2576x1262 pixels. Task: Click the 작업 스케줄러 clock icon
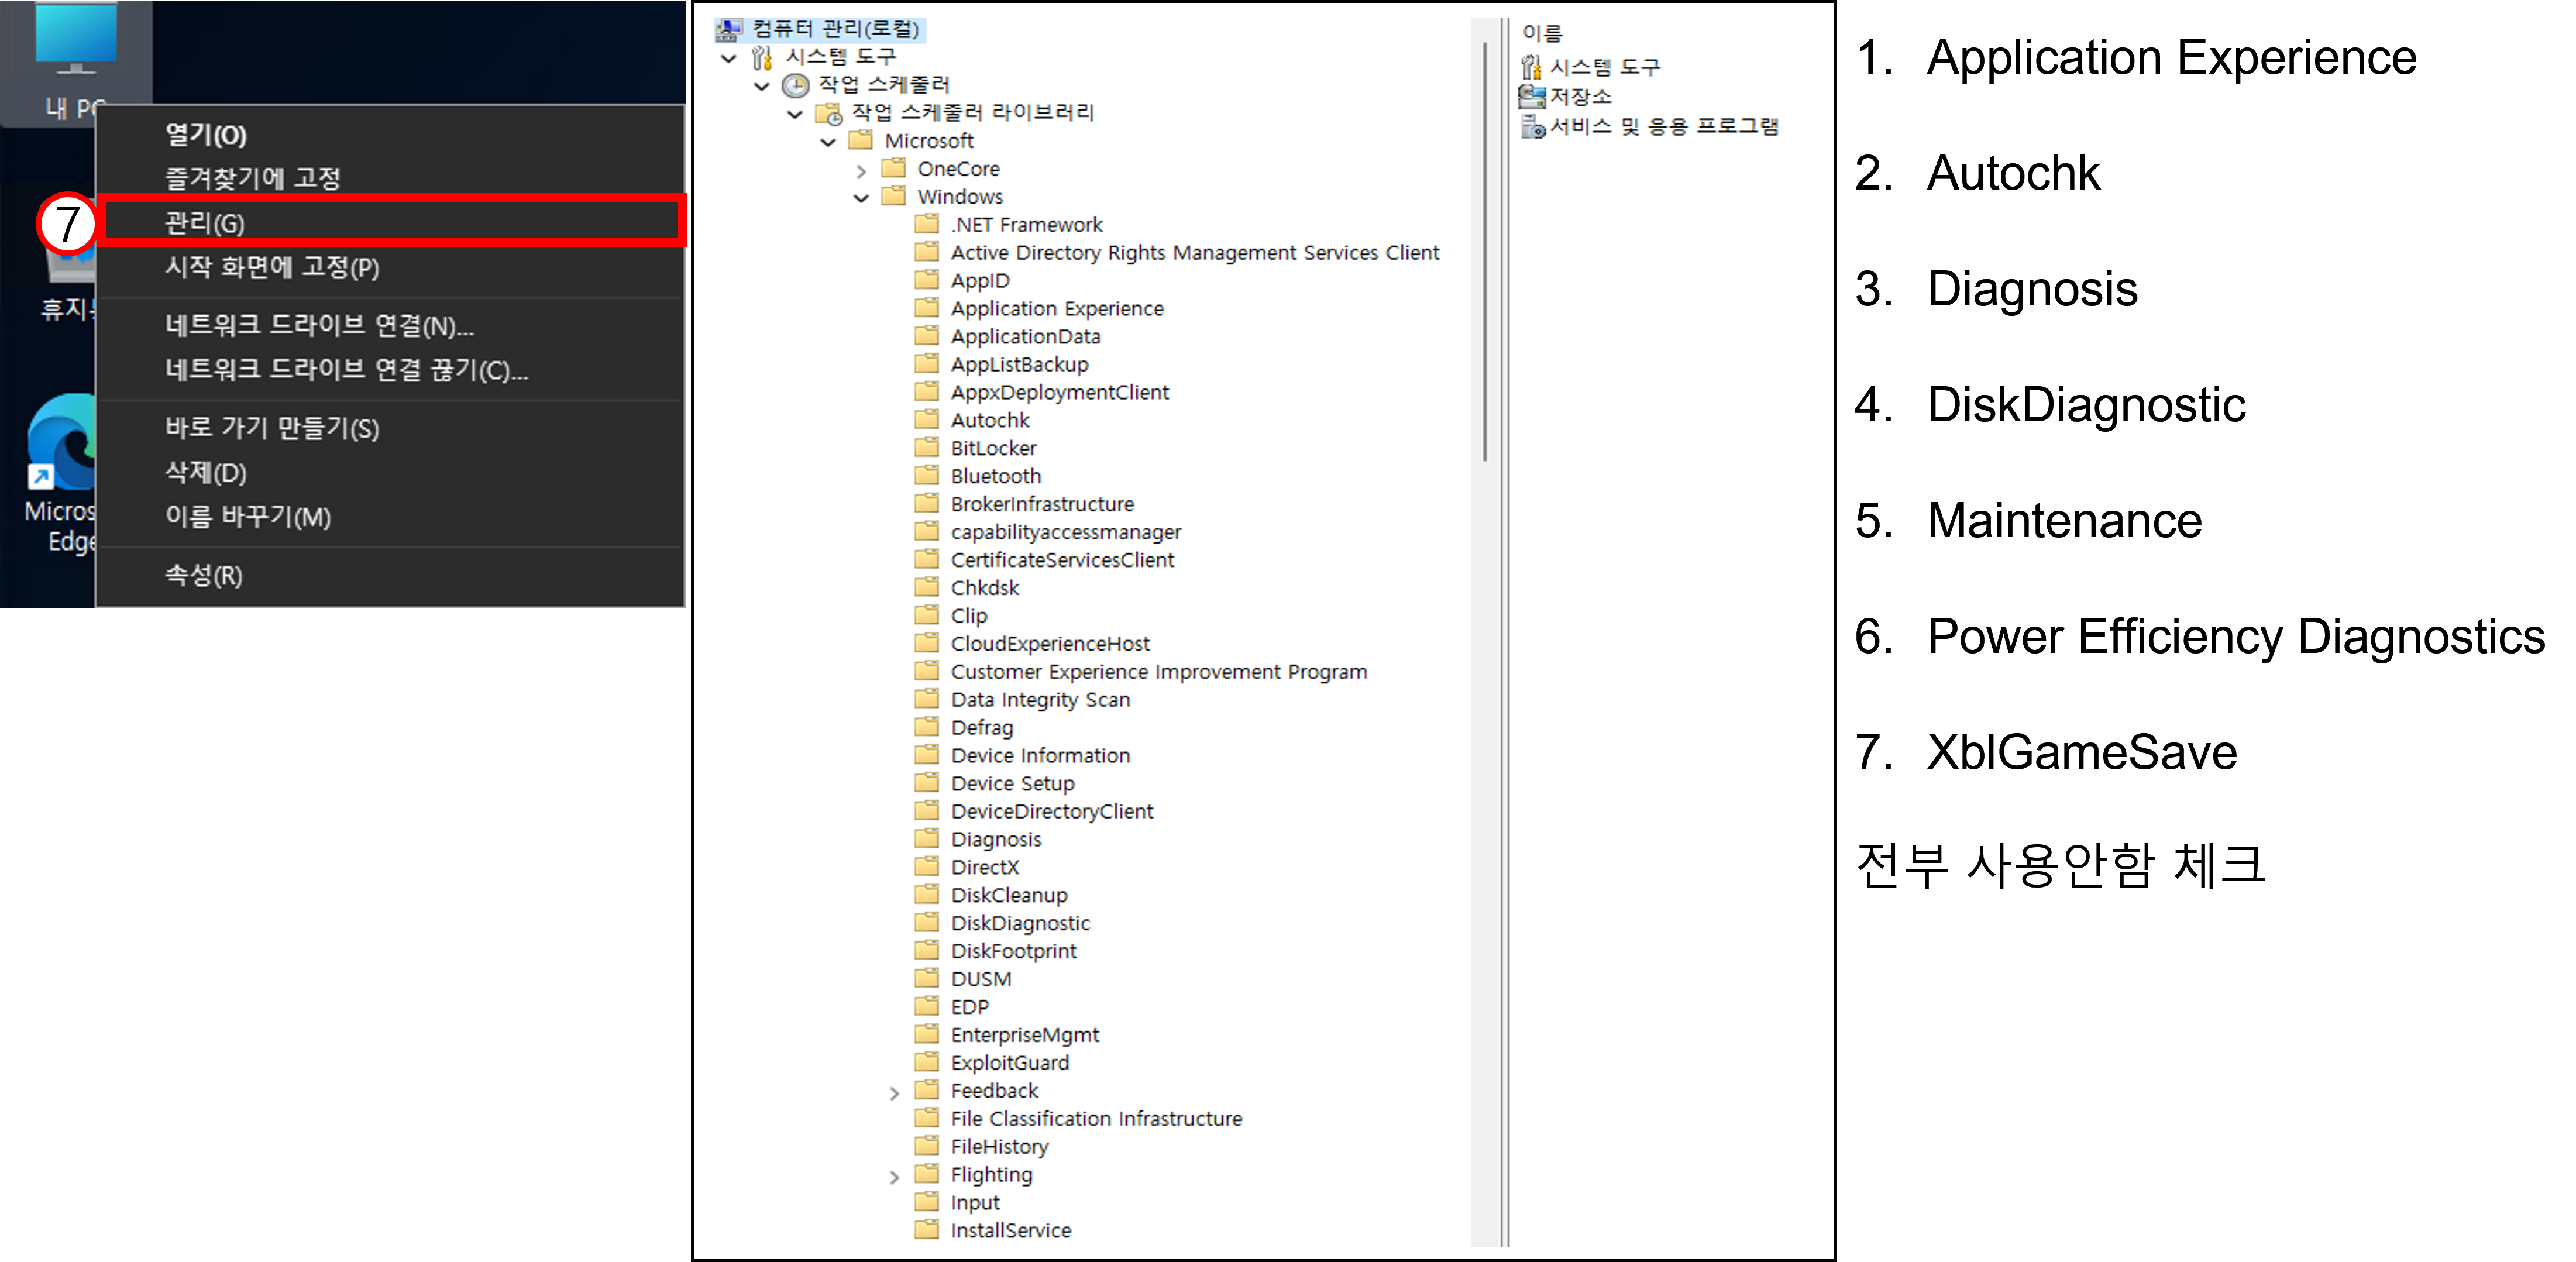[x=795, y=85]
